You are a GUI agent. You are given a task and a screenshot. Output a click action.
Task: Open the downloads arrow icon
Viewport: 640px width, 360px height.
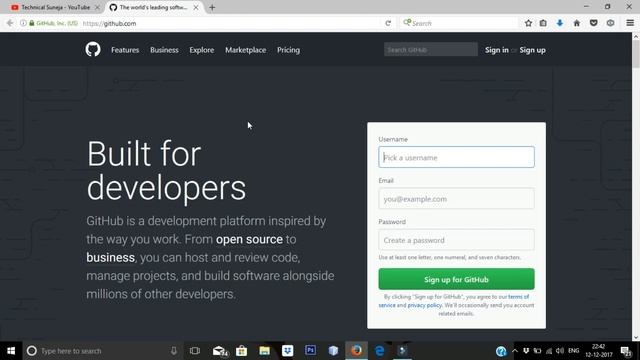point(560,23)
